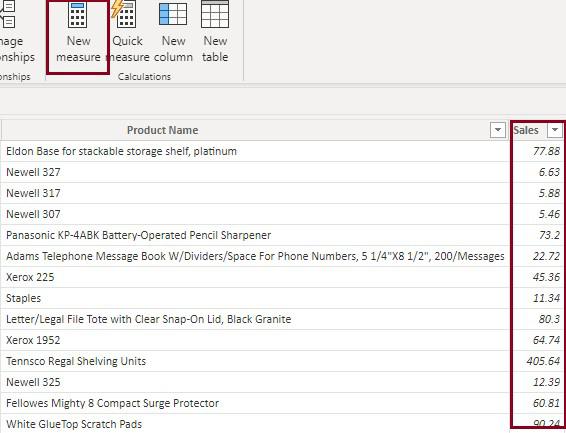The image size is (566, 433).
Task: Click the sales value 12.39
Action: click(x=546, y=382)
